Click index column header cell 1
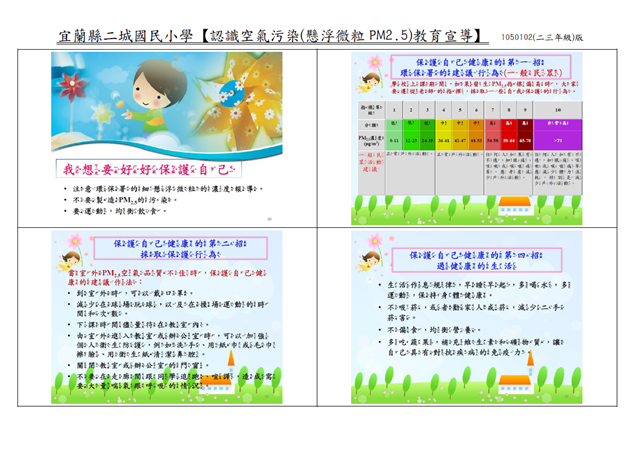Viewport: 640px width, 453px height. tap(394, 110)
